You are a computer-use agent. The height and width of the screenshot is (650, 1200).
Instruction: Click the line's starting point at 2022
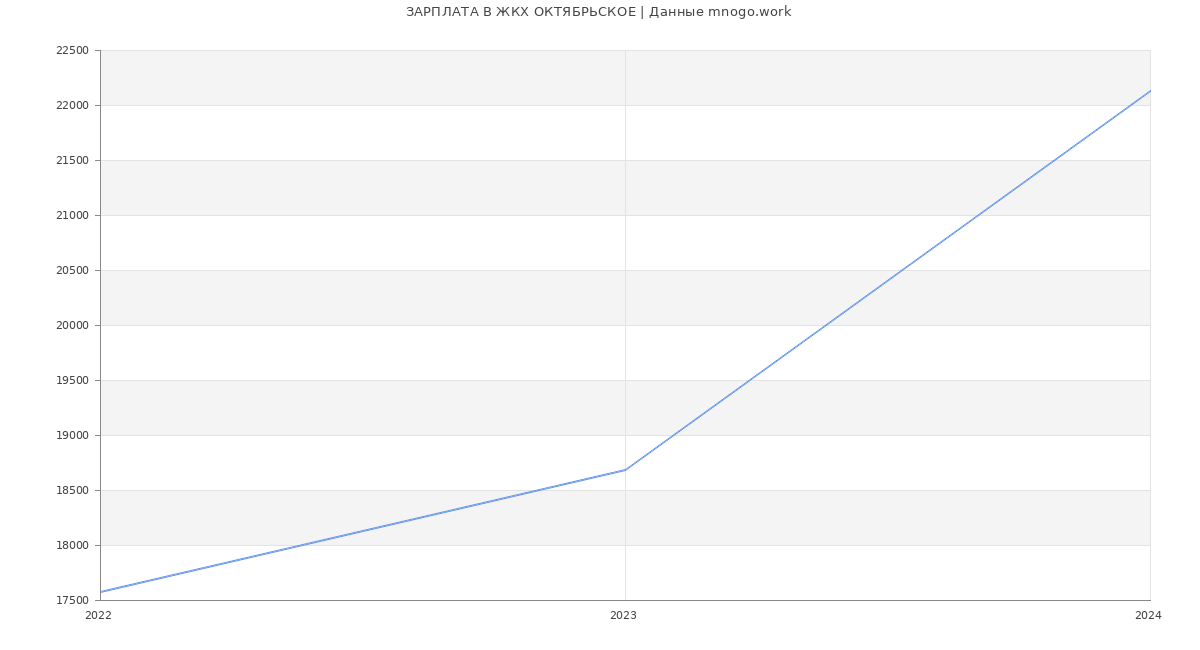[101, 592]
